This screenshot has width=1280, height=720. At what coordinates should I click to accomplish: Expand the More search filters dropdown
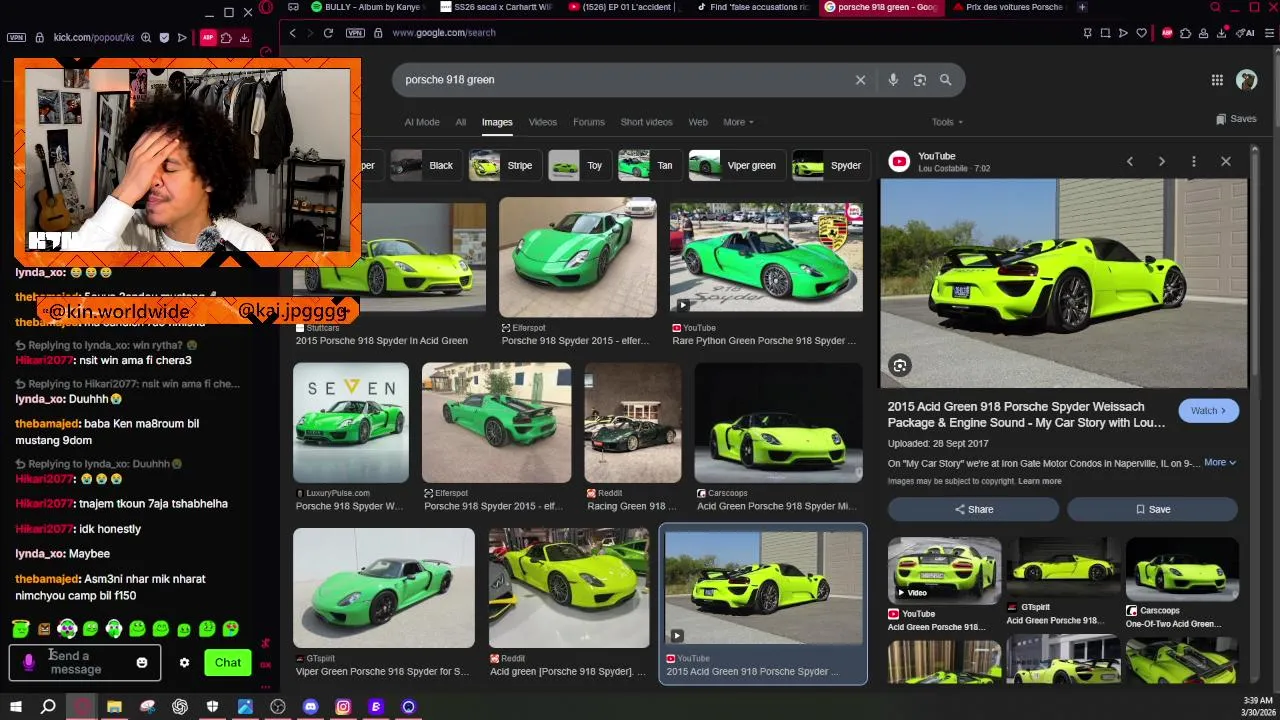point(739,122)
